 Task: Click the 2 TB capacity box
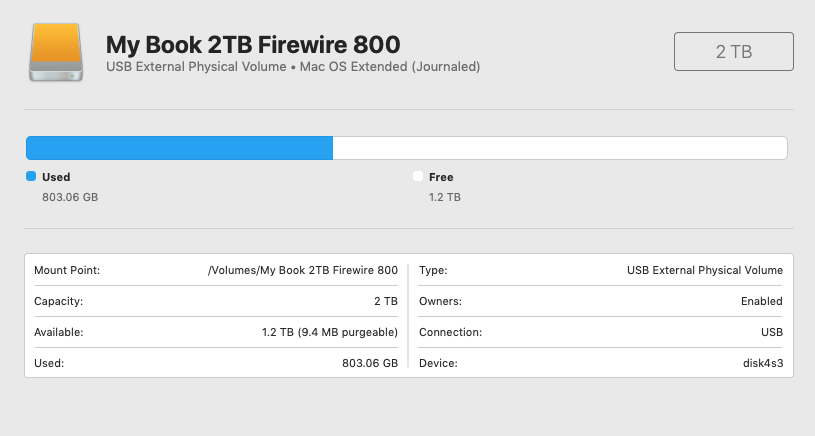(734, 52)
